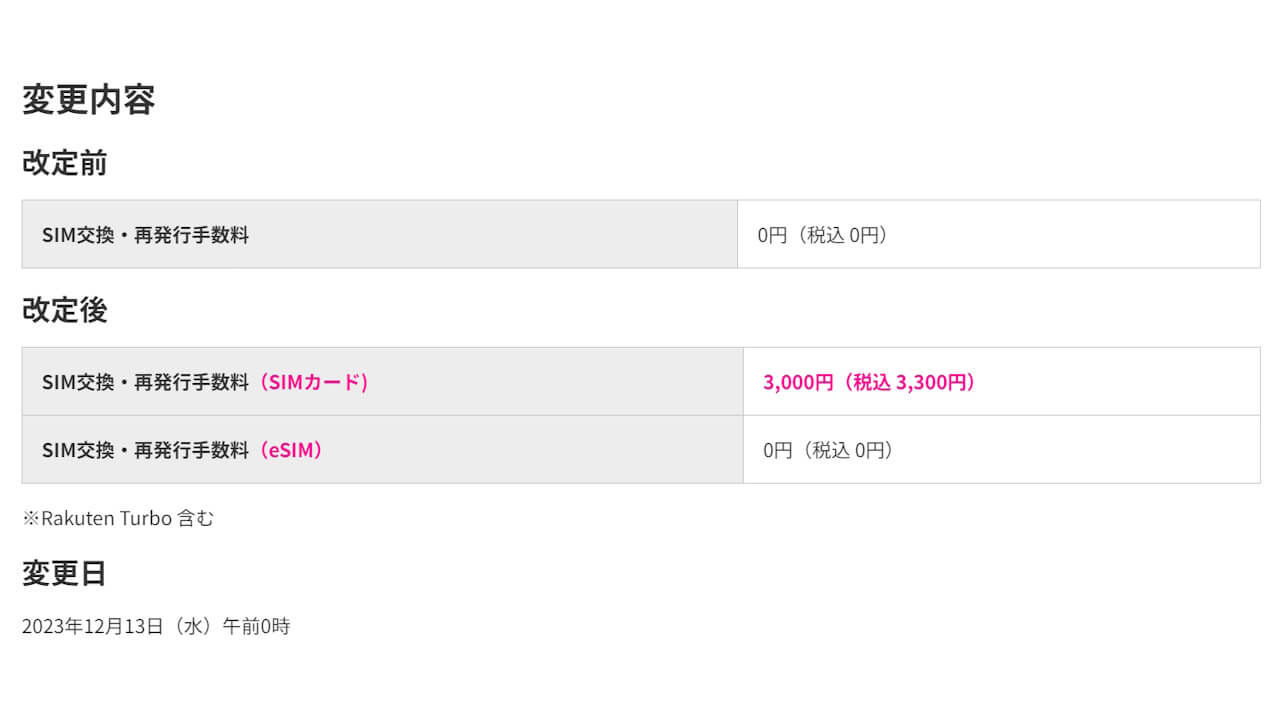1280x720 pixels.
Task: Click the "変更内容" main heading
Action: [x=88, y=100]
